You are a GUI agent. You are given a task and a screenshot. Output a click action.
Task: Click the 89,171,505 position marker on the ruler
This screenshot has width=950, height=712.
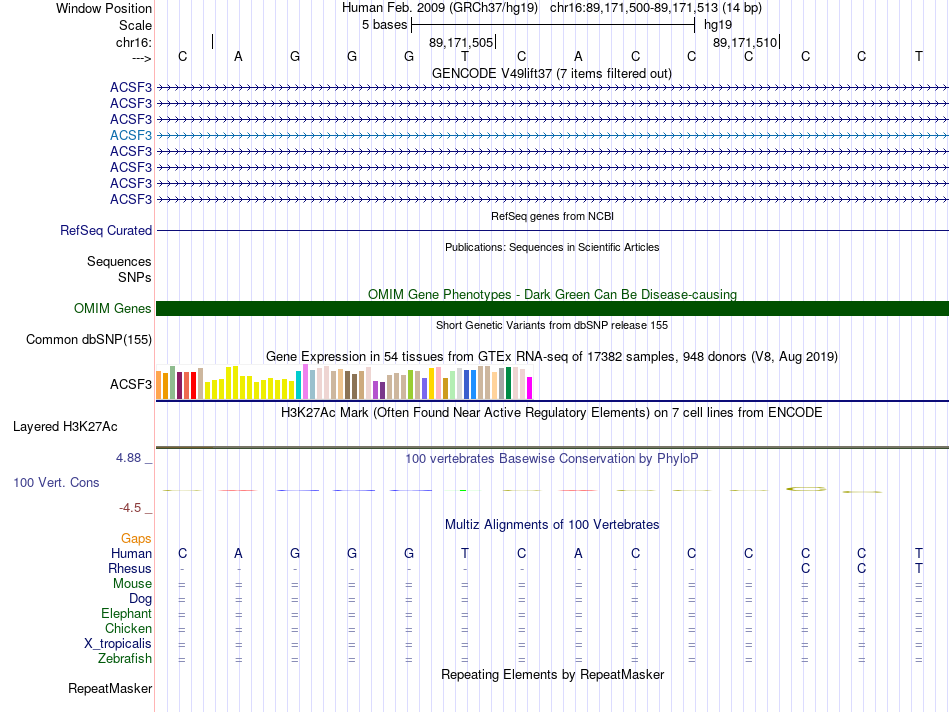pyautogui.click(x=461, y=42)
